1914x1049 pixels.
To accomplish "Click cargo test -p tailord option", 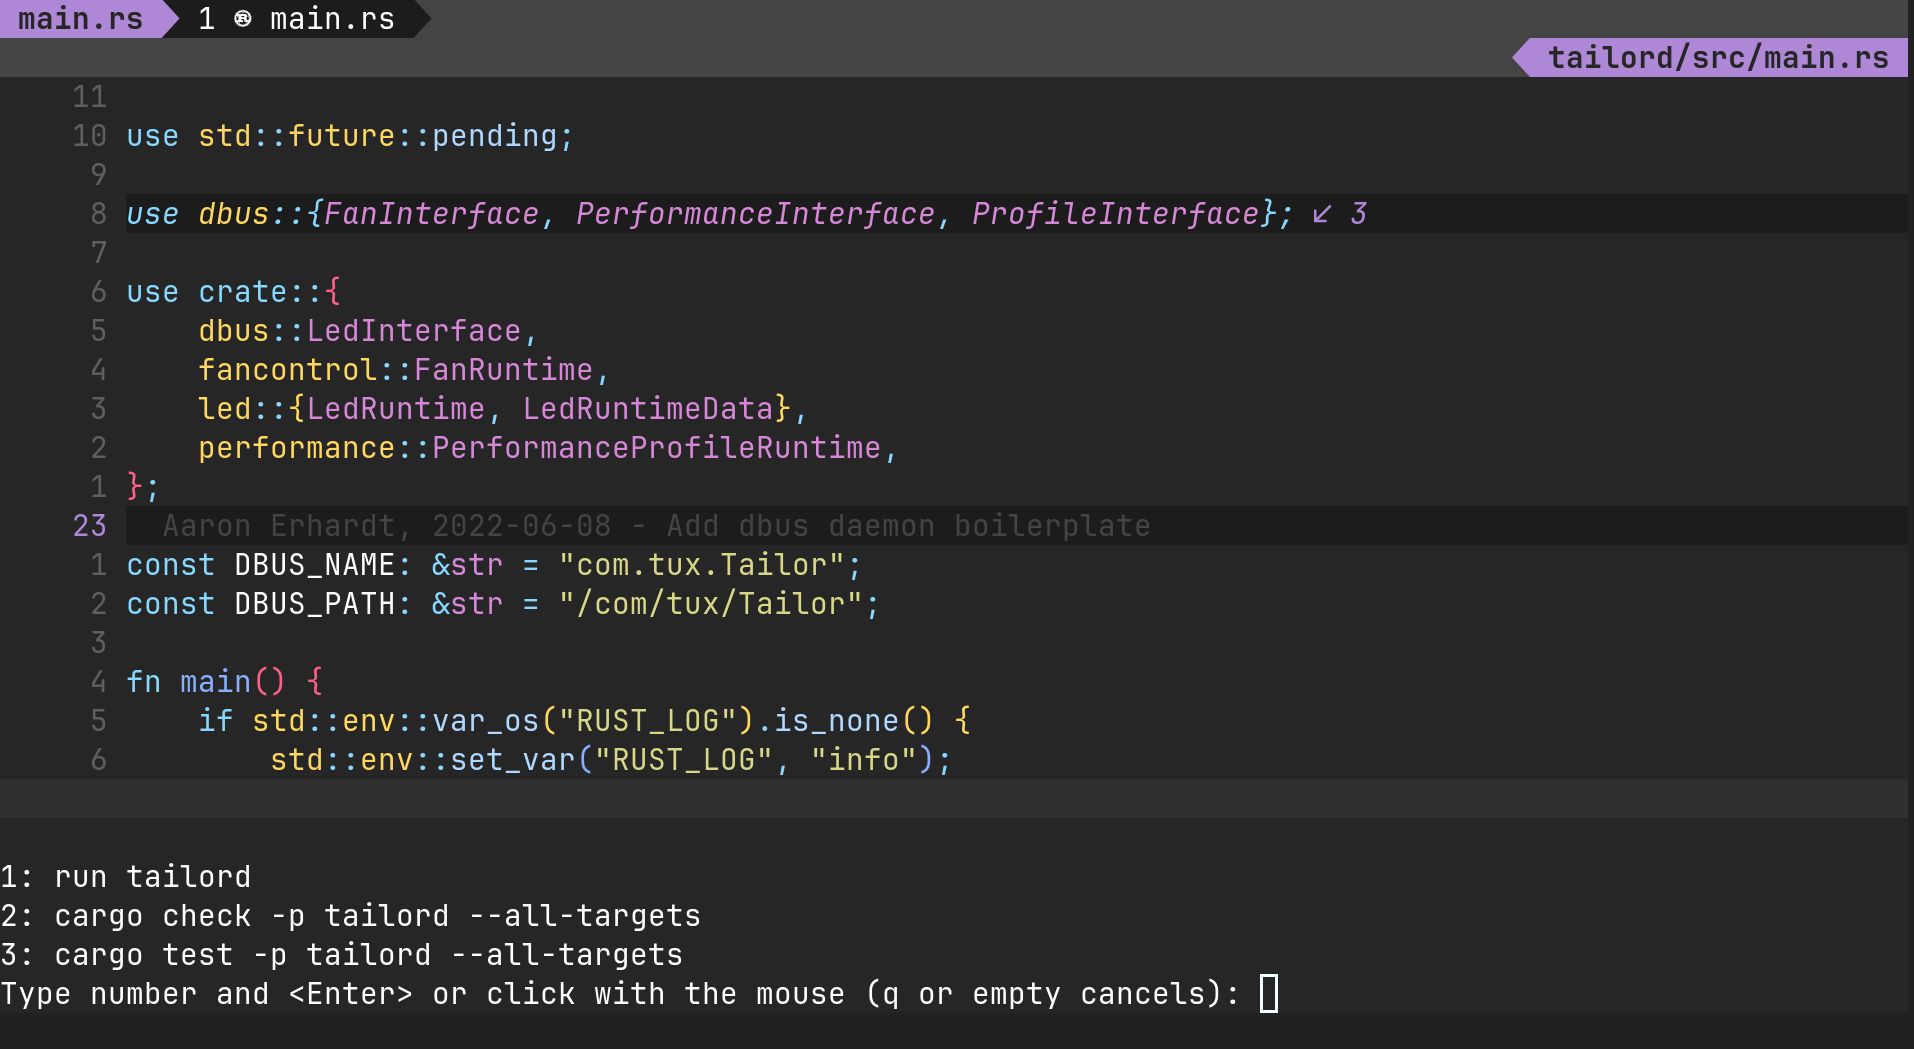I will click(x=341, y=954).
